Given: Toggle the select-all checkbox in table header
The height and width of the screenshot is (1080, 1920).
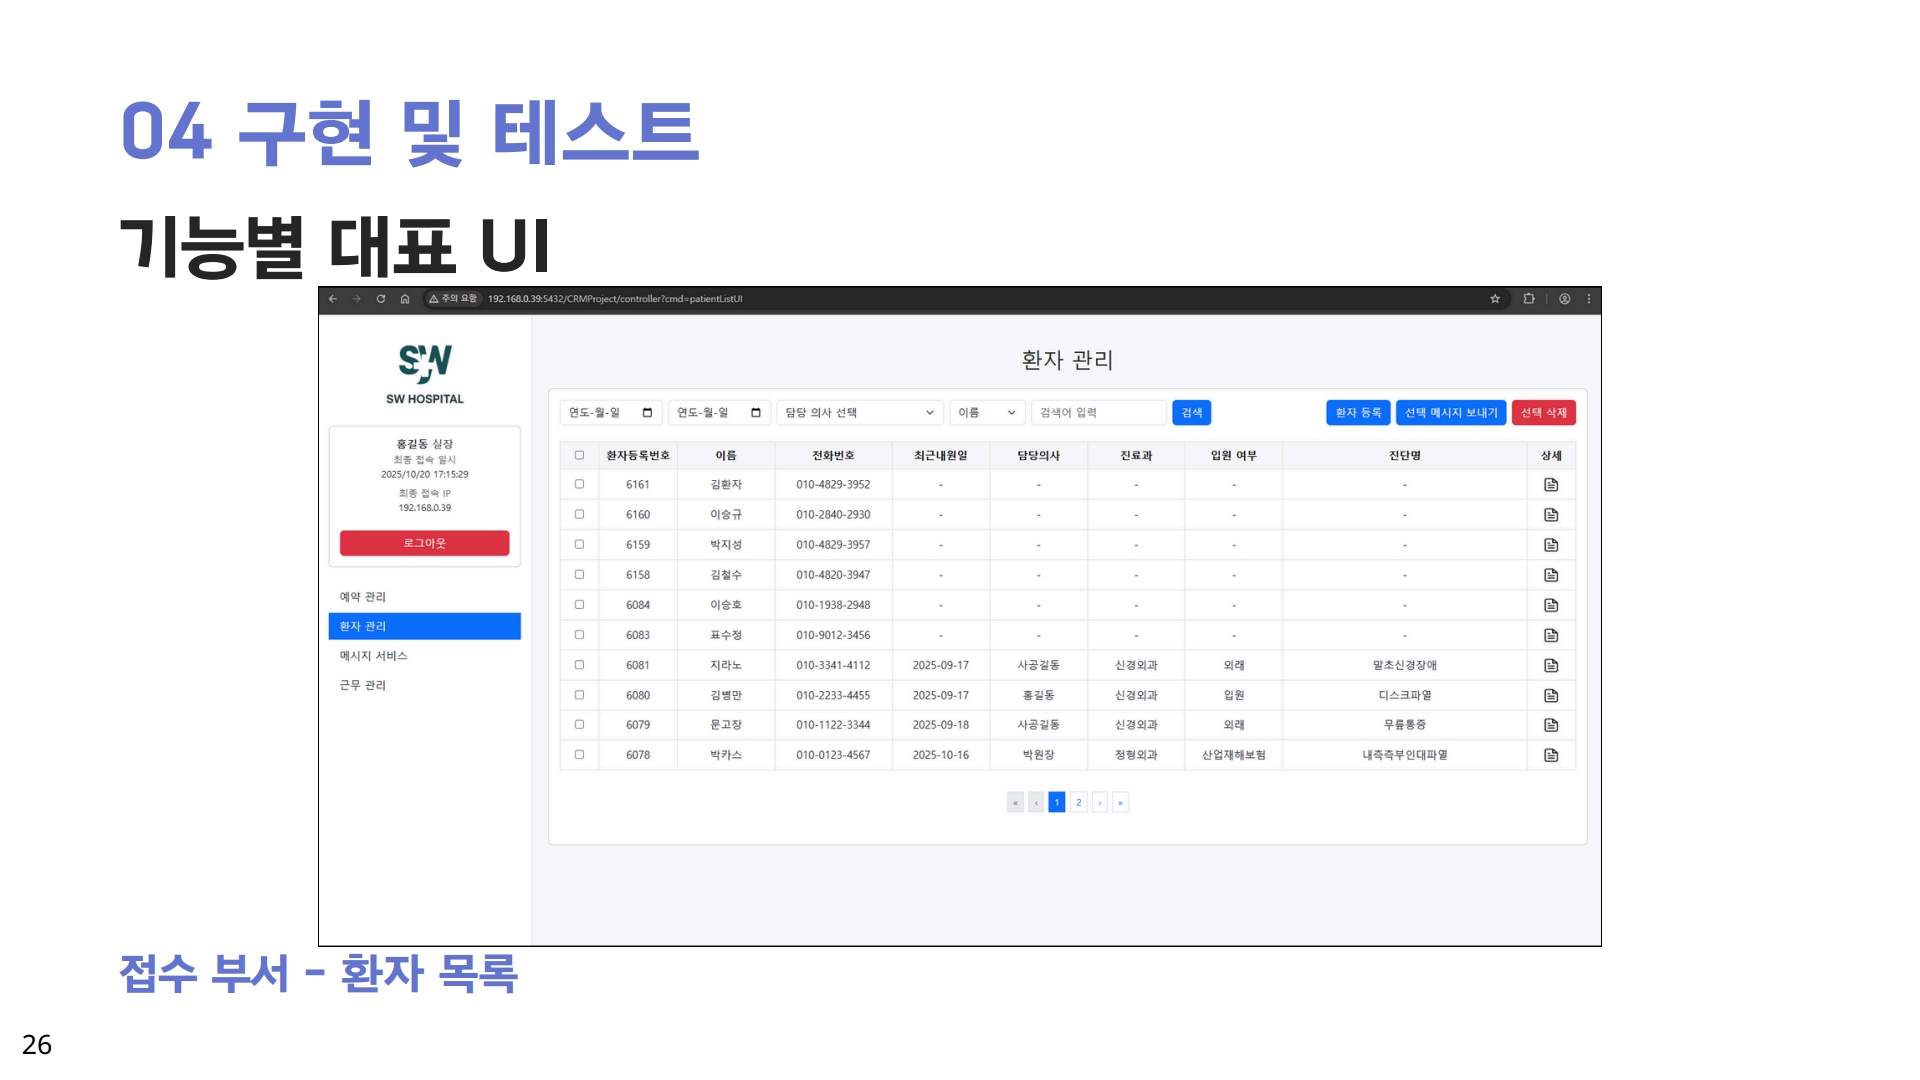Looking at the screenshot, I should tap(579, 456).
